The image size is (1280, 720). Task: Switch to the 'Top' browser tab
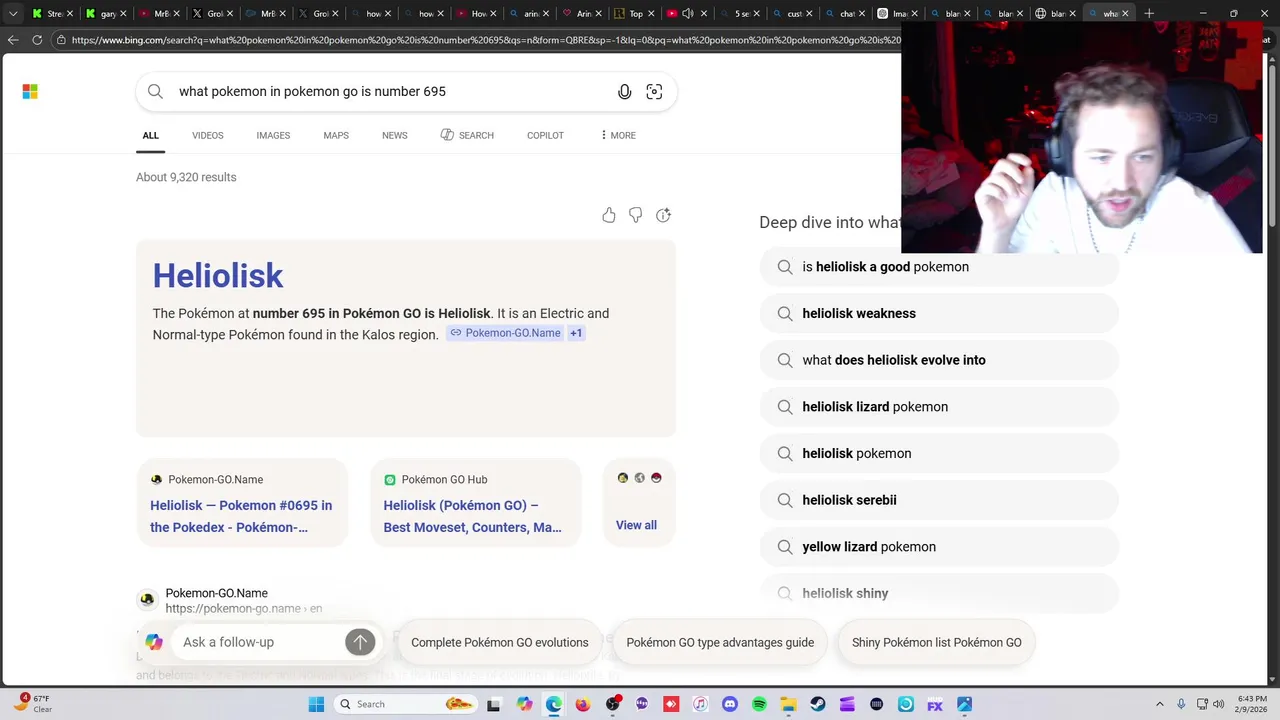pos(634,14)
